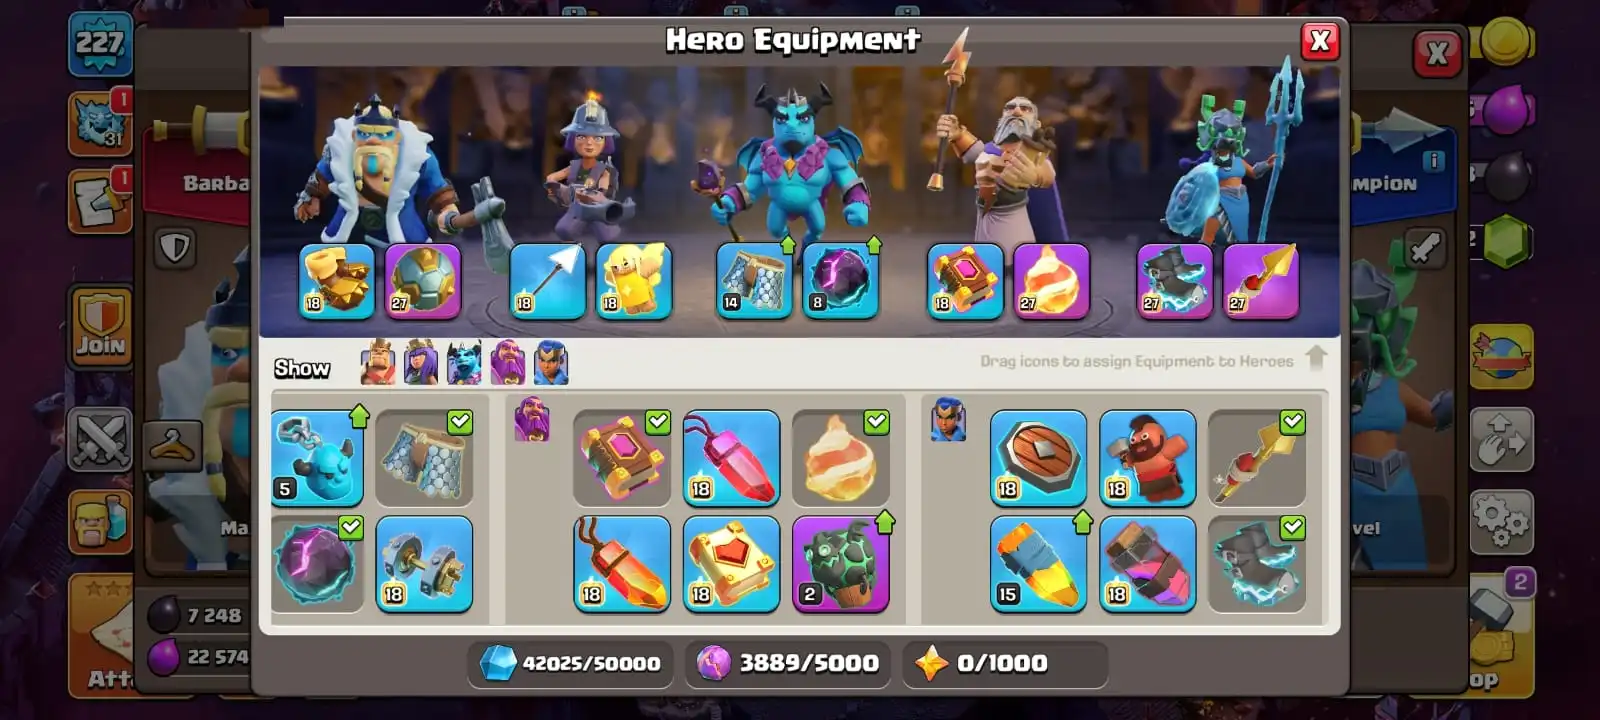Open Archer Queen's Giant Arrow slot
Image resolution: width=1600 pixels, height=720 pixels.
(x=547, y=281)
